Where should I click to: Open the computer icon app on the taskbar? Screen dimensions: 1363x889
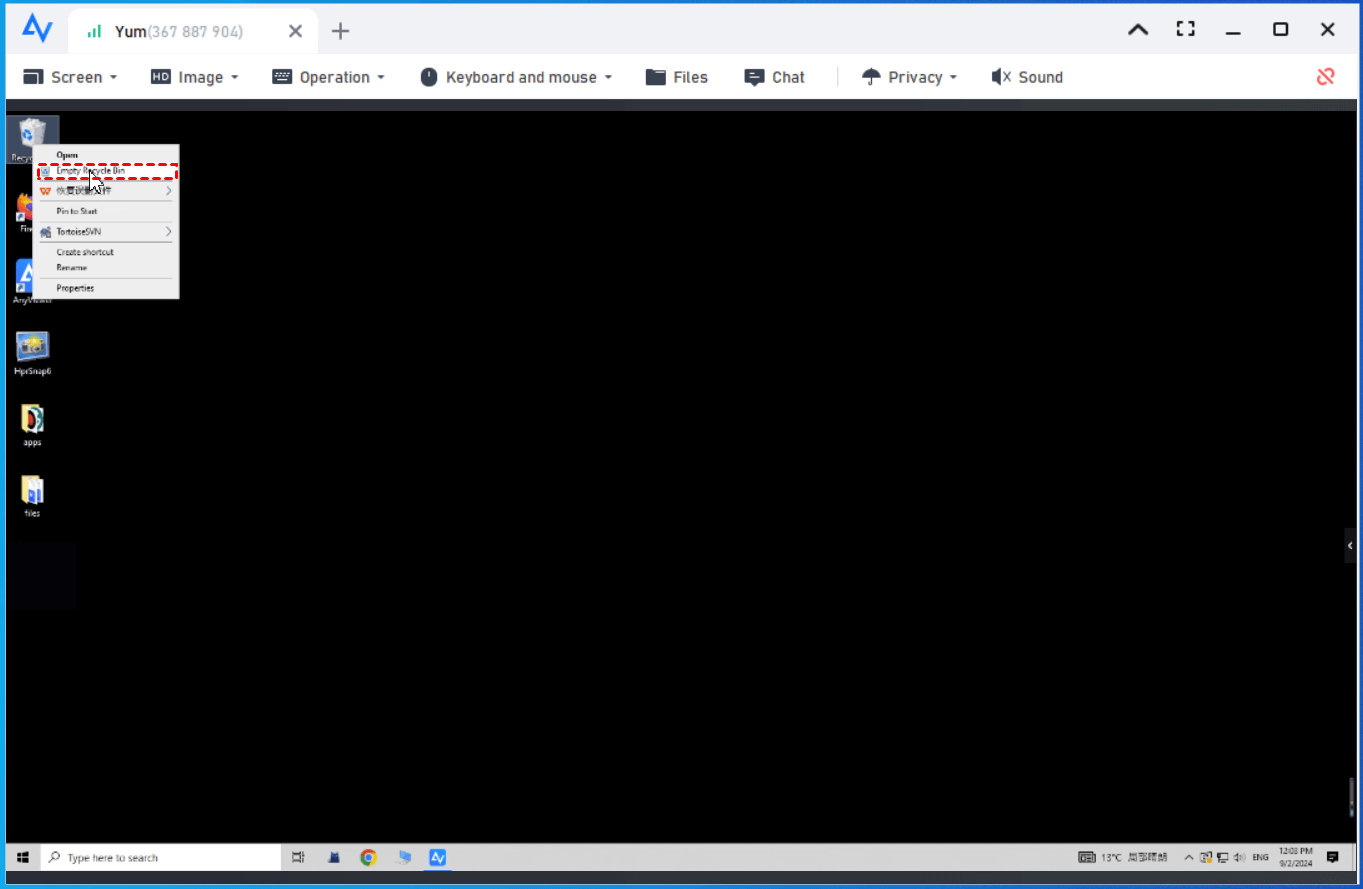pyautogui.click(x=404, y=857)
